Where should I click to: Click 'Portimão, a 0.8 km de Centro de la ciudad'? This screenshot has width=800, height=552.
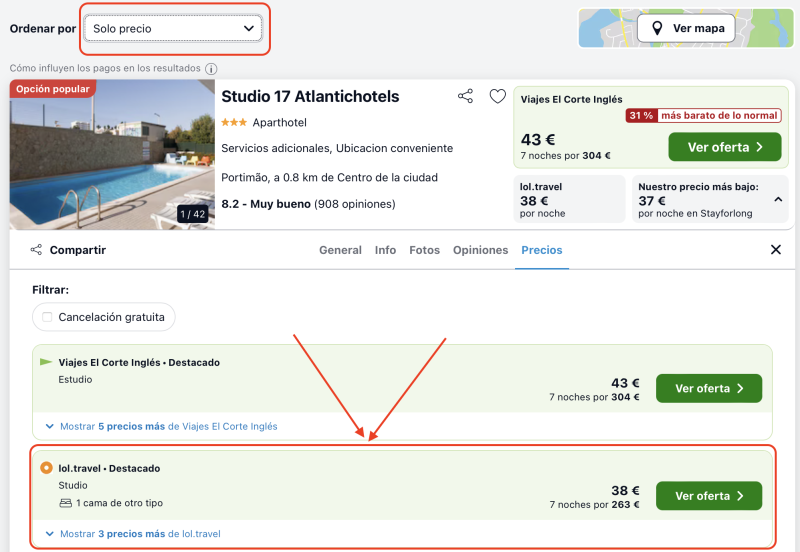click(x=330, y=178)
